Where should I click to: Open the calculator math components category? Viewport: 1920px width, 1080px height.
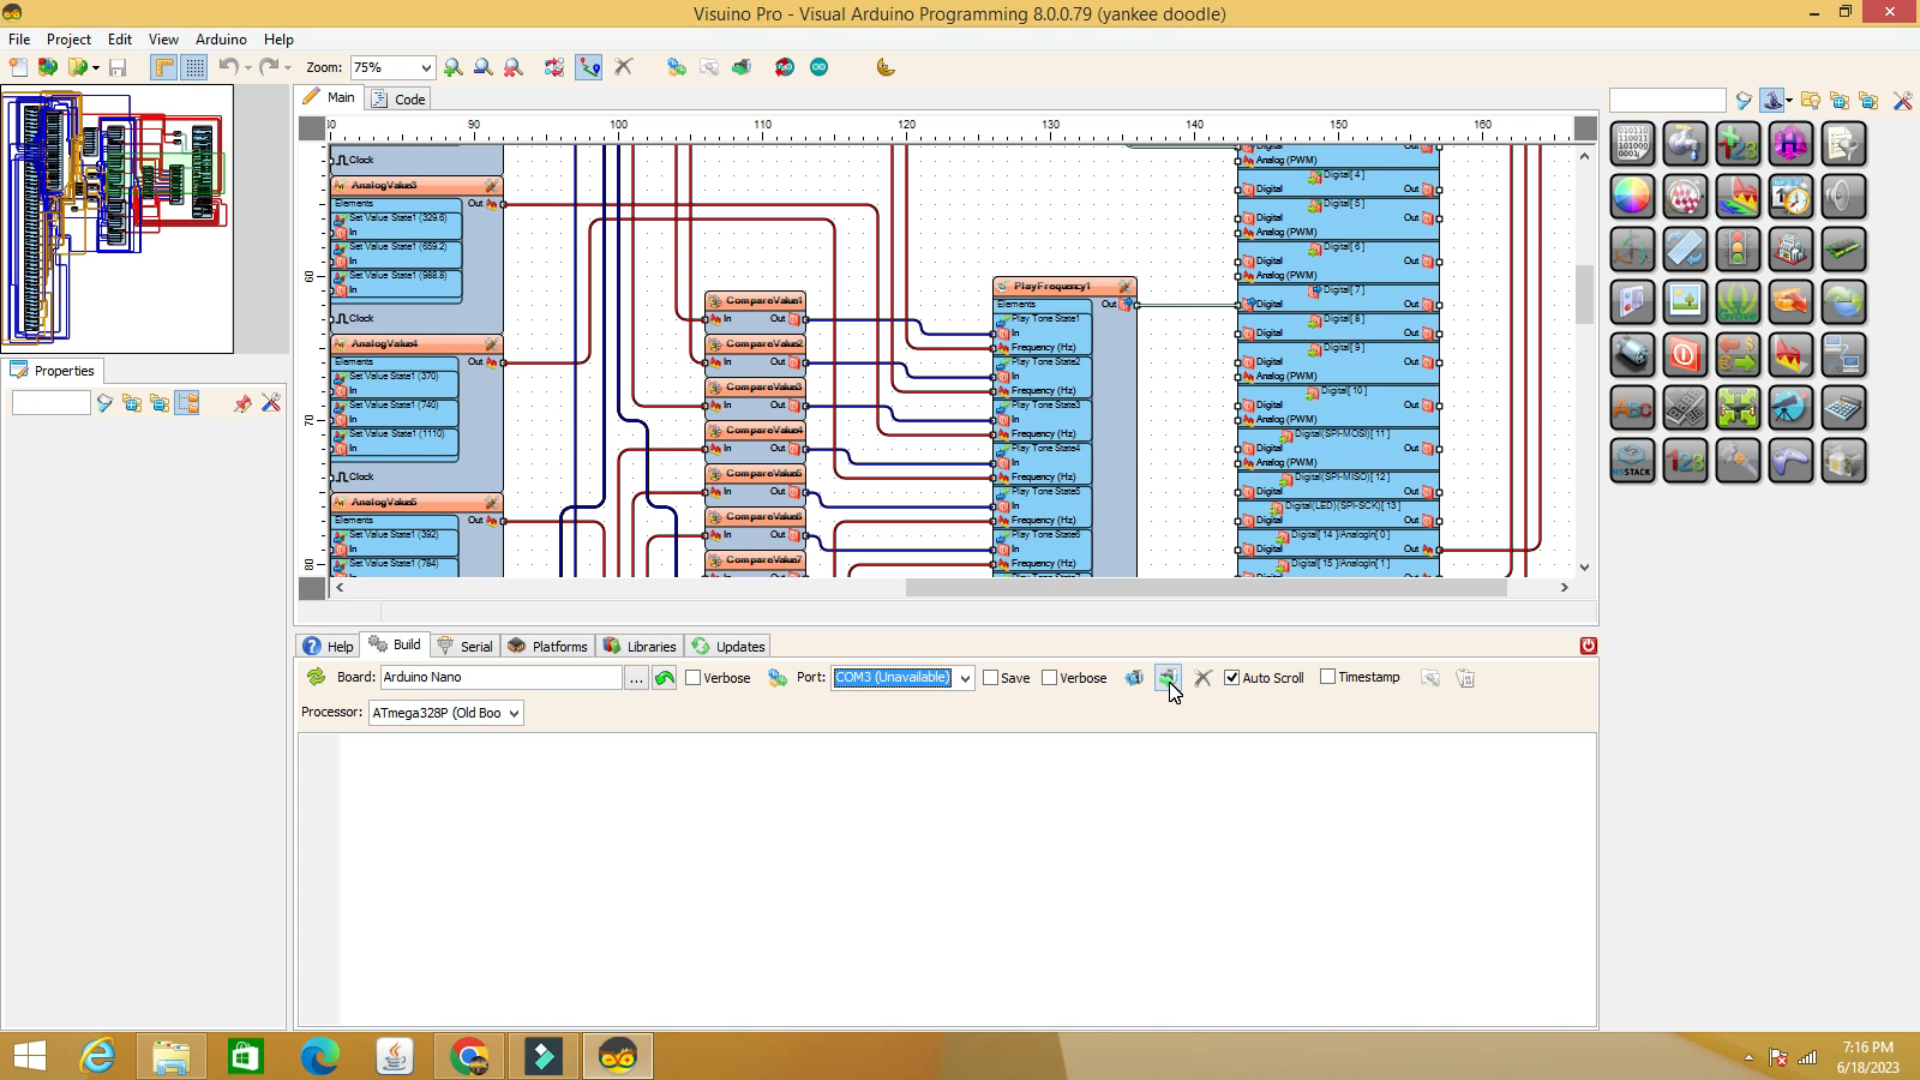[x=1843, y=408]
